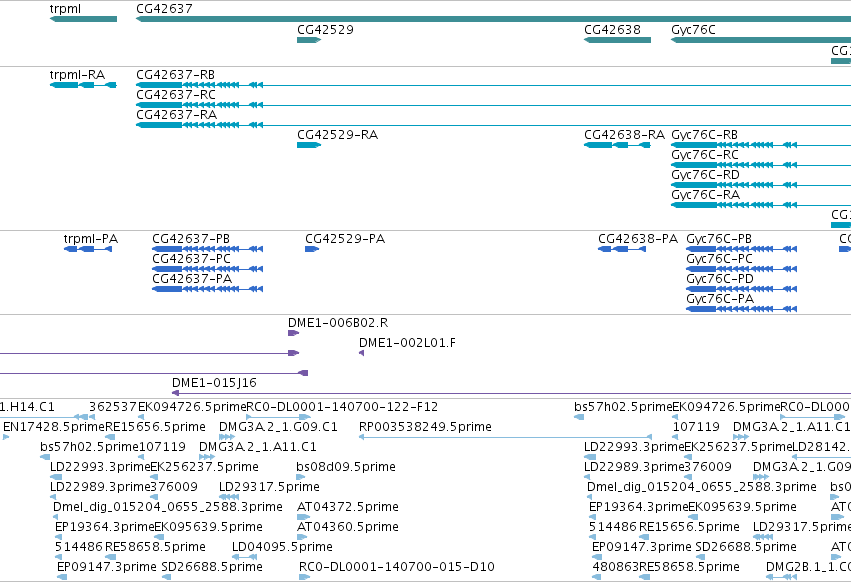The image size is (851, 582).
Task: Select transcript Gyc76C-RA
Action: click(706, 195)
